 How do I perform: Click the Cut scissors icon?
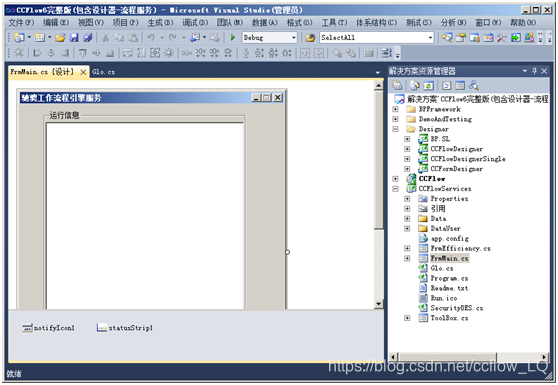pos(105,37)
